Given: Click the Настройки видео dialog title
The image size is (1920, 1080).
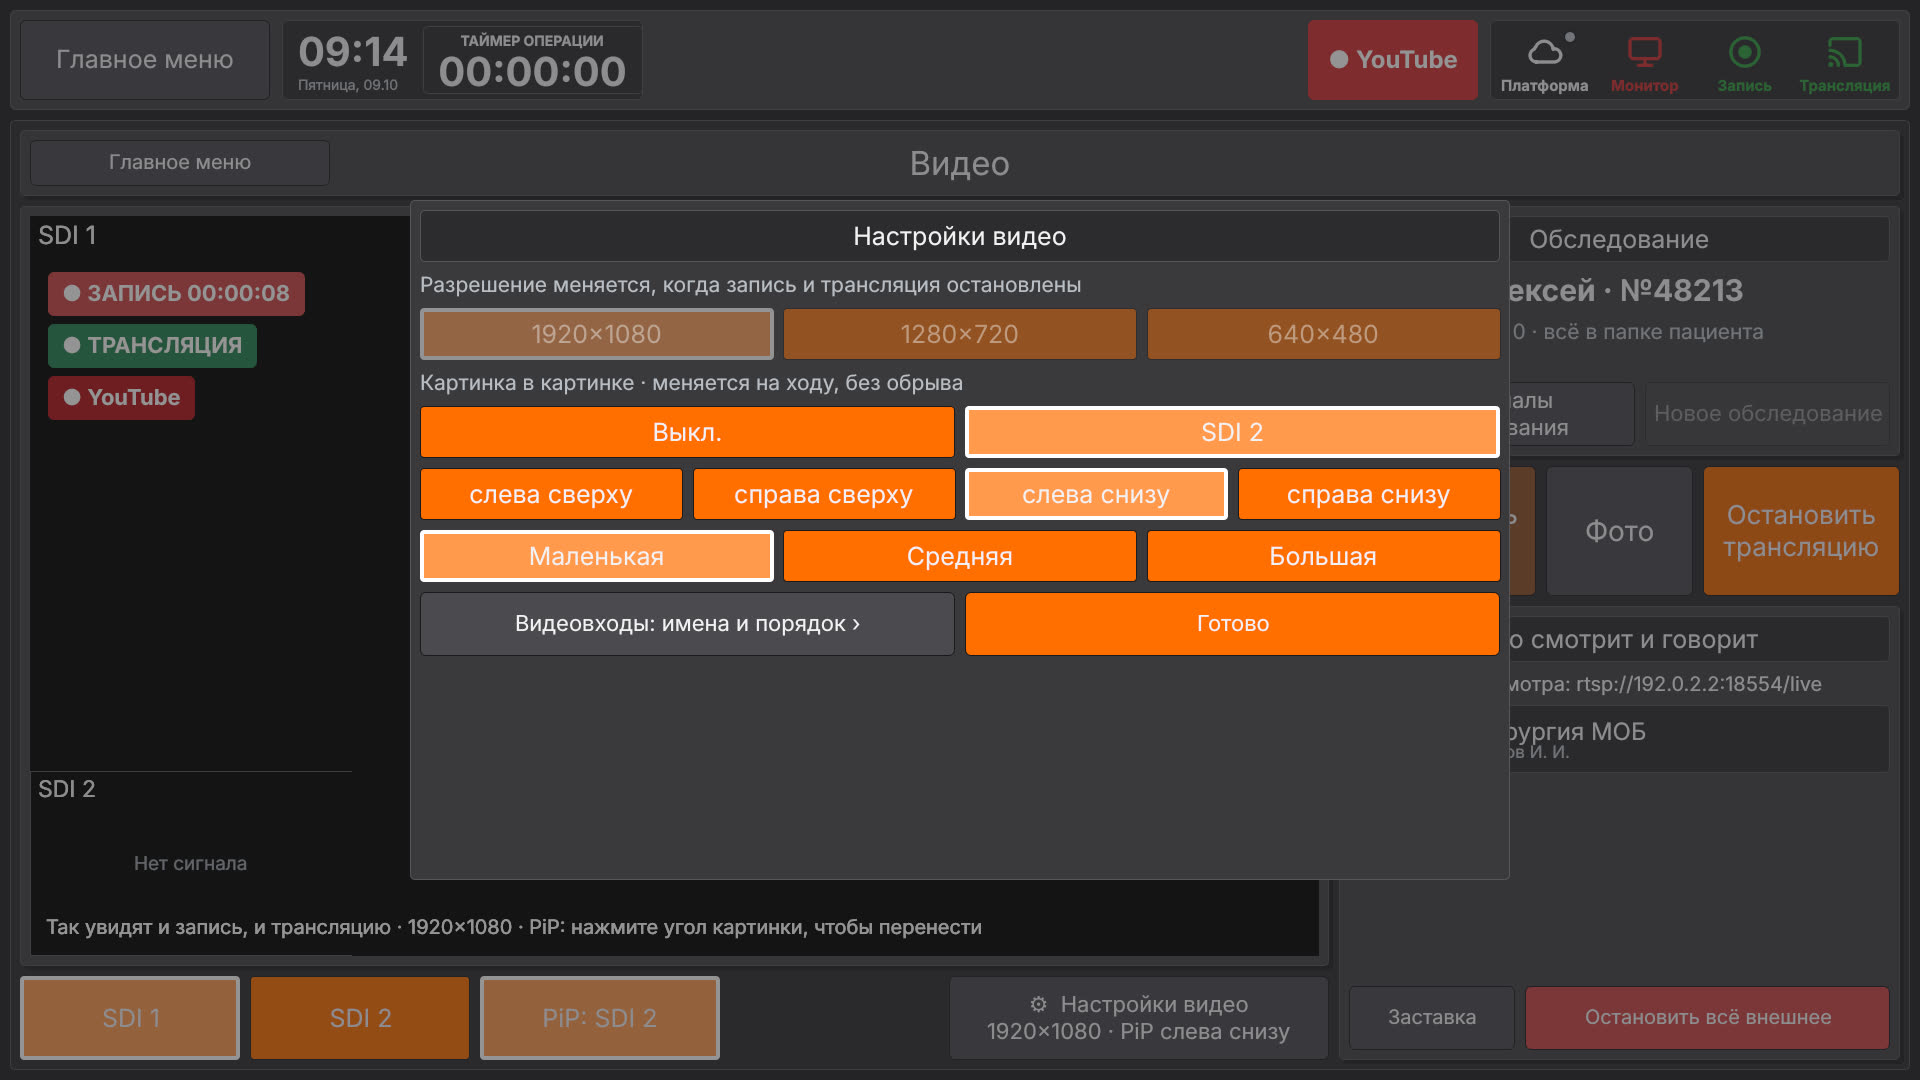Looking at the screenshot, I should coord(960,236).
